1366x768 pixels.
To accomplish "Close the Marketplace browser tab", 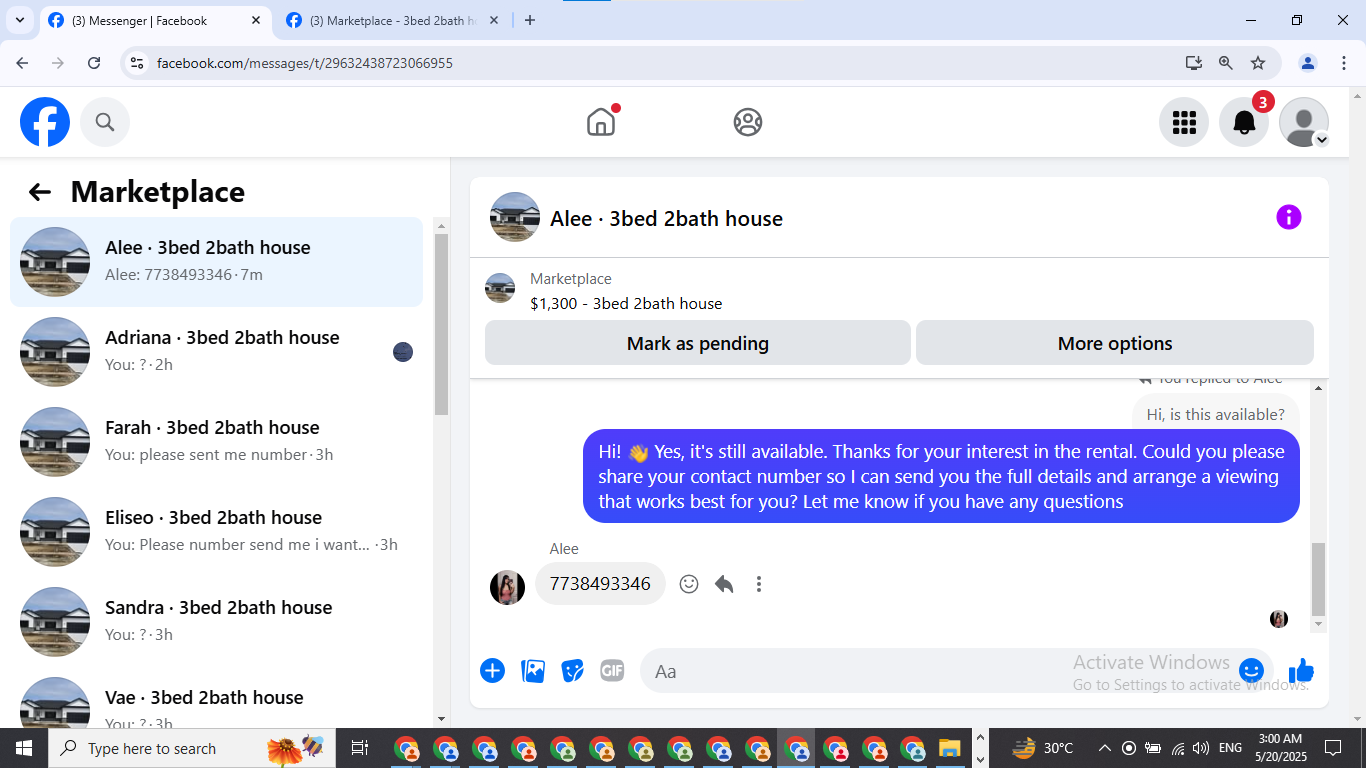I will 495,20.
